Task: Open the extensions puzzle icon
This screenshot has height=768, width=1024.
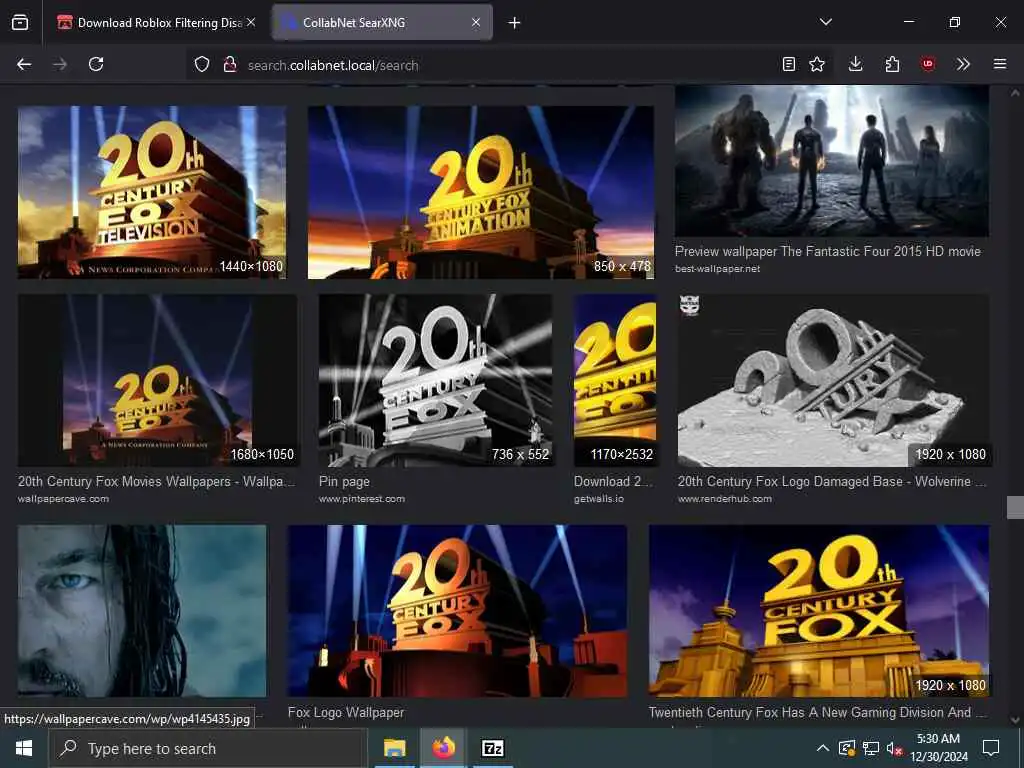Action: (892, 65)
